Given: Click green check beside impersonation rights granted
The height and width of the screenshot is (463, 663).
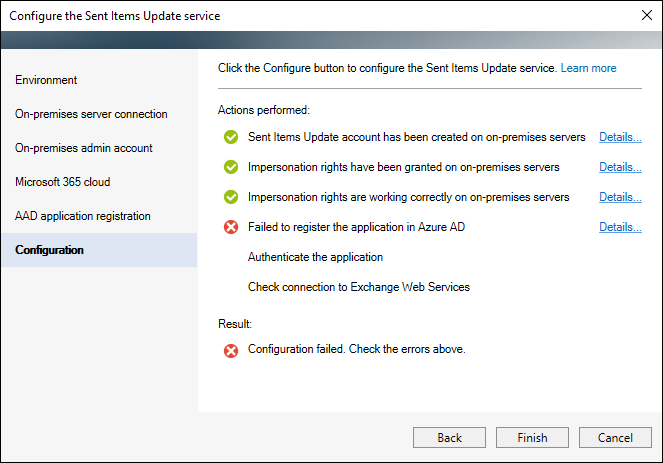Looking at the screenshot, I should coord(231,167).
